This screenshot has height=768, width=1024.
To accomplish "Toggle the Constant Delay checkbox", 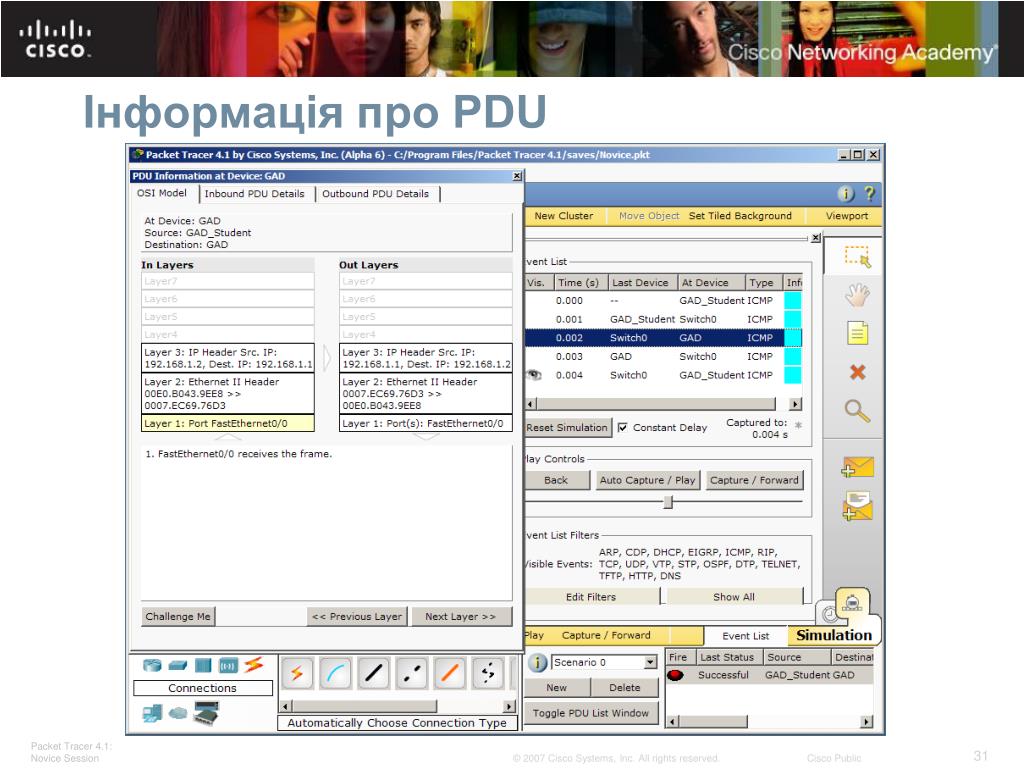I will [x=622, y=428].
